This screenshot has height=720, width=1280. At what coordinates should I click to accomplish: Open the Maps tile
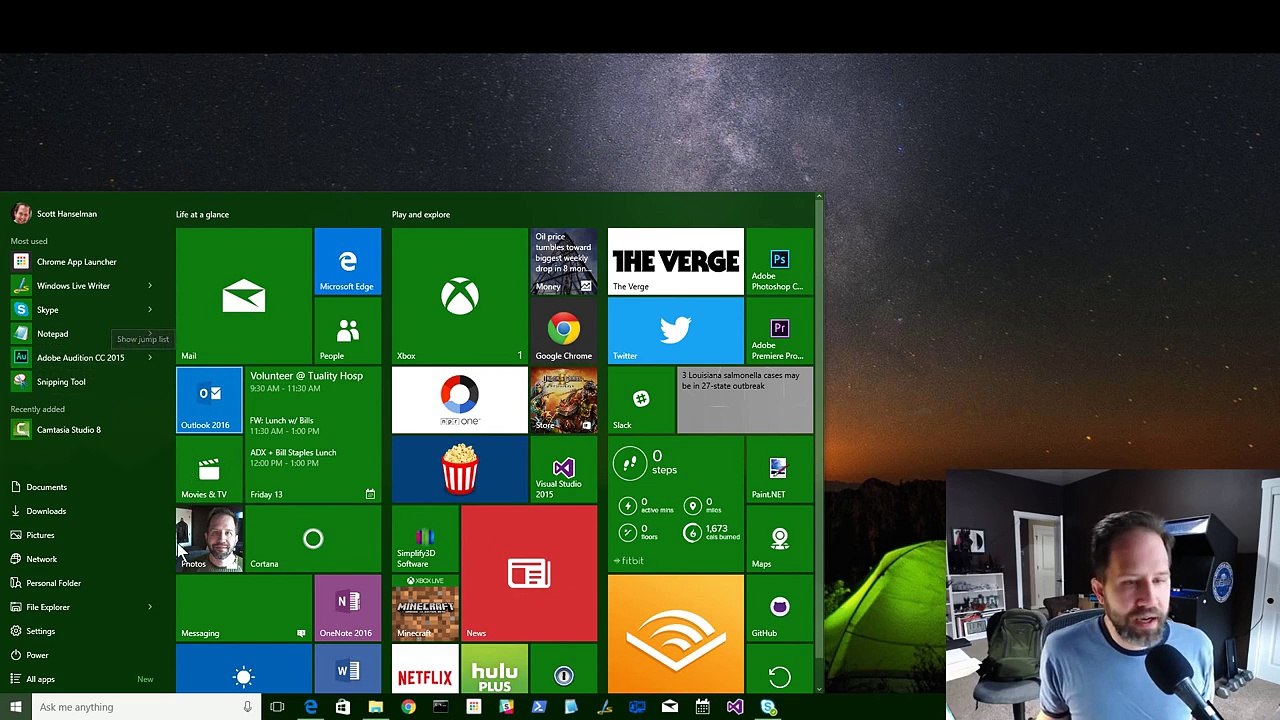pos(779,538)
